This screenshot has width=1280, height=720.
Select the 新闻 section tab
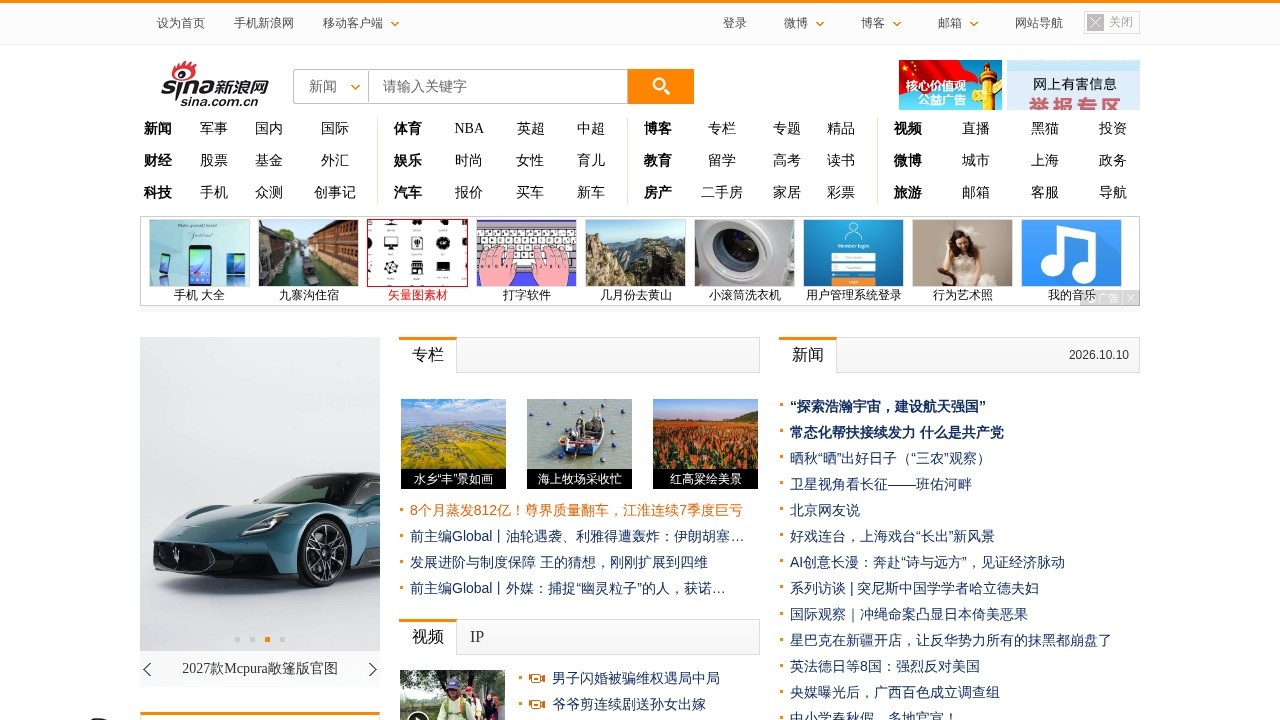808,355
